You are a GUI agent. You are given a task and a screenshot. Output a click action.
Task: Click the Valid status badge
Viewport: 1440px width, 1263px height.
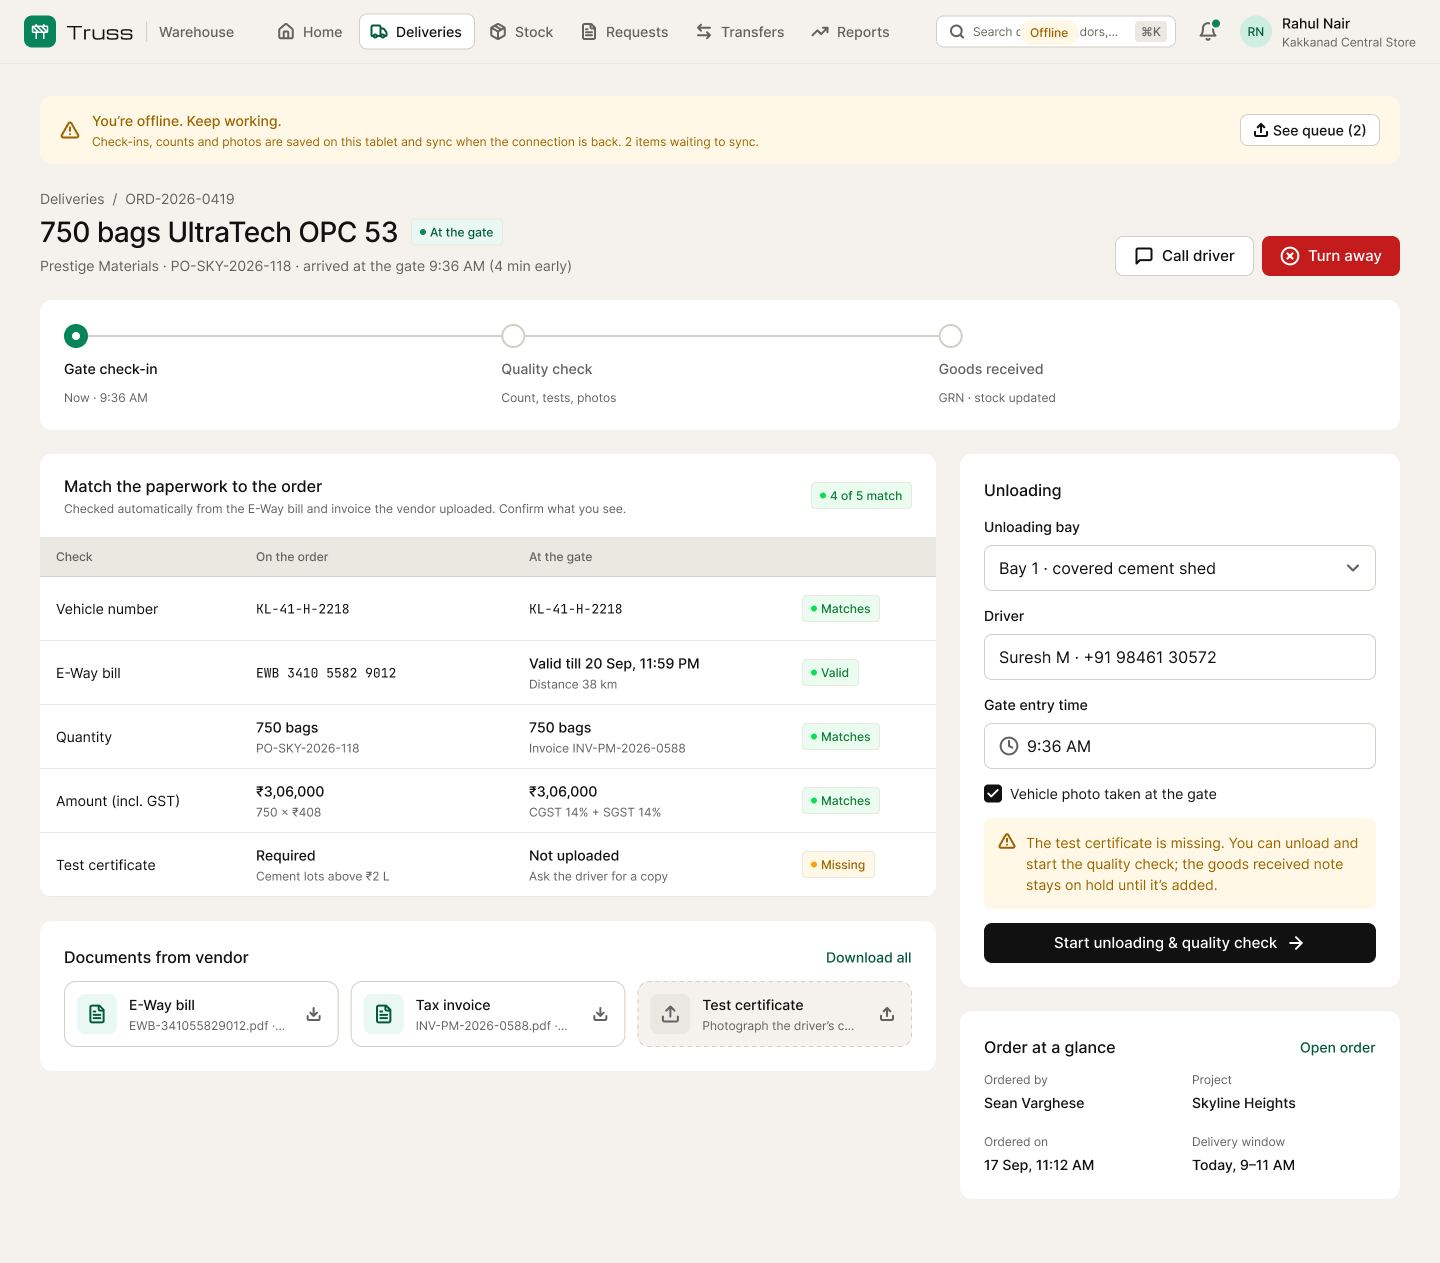(x=830, y=673)
